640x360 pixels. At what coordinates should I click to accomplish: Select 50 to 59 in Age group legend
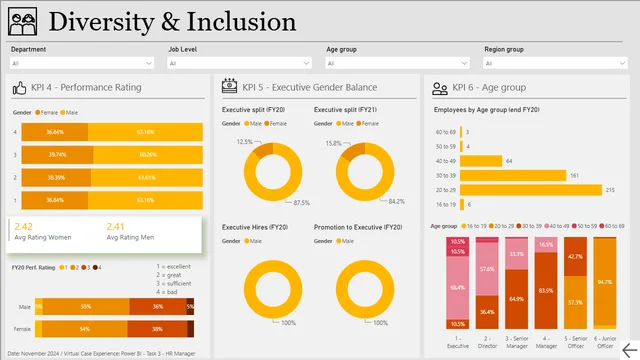tap(584, 226)
